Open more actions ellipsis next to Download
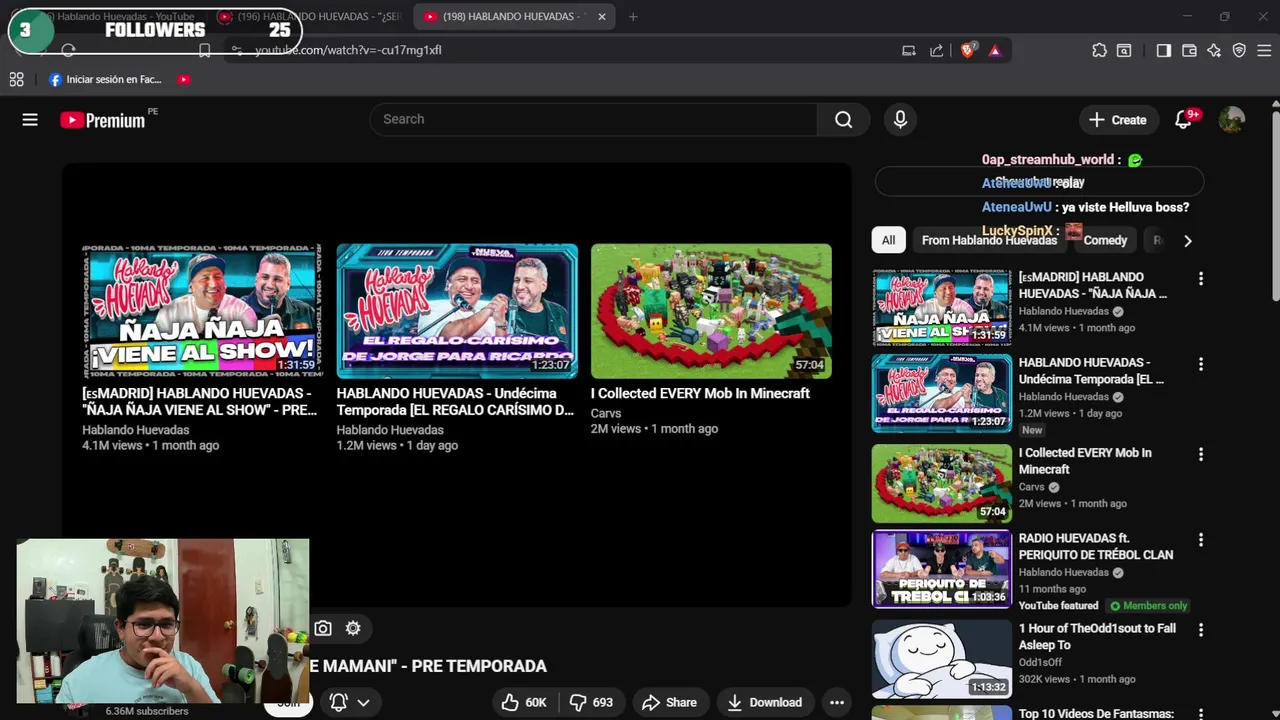The image size is (1280, 720). (x=837, y=702)
